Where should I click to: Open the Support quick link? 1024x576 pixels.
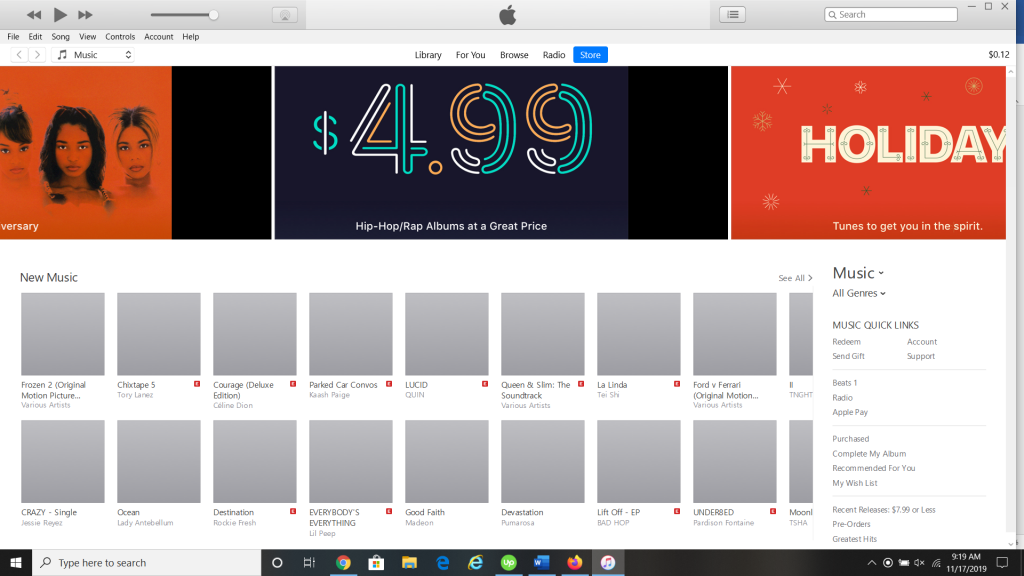[921, 356]
